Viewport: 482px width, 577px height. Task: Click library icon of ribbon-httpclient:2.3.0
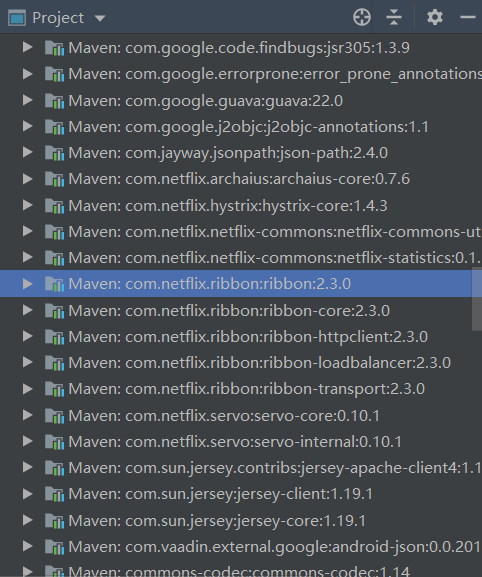click(x=54, y=337)
